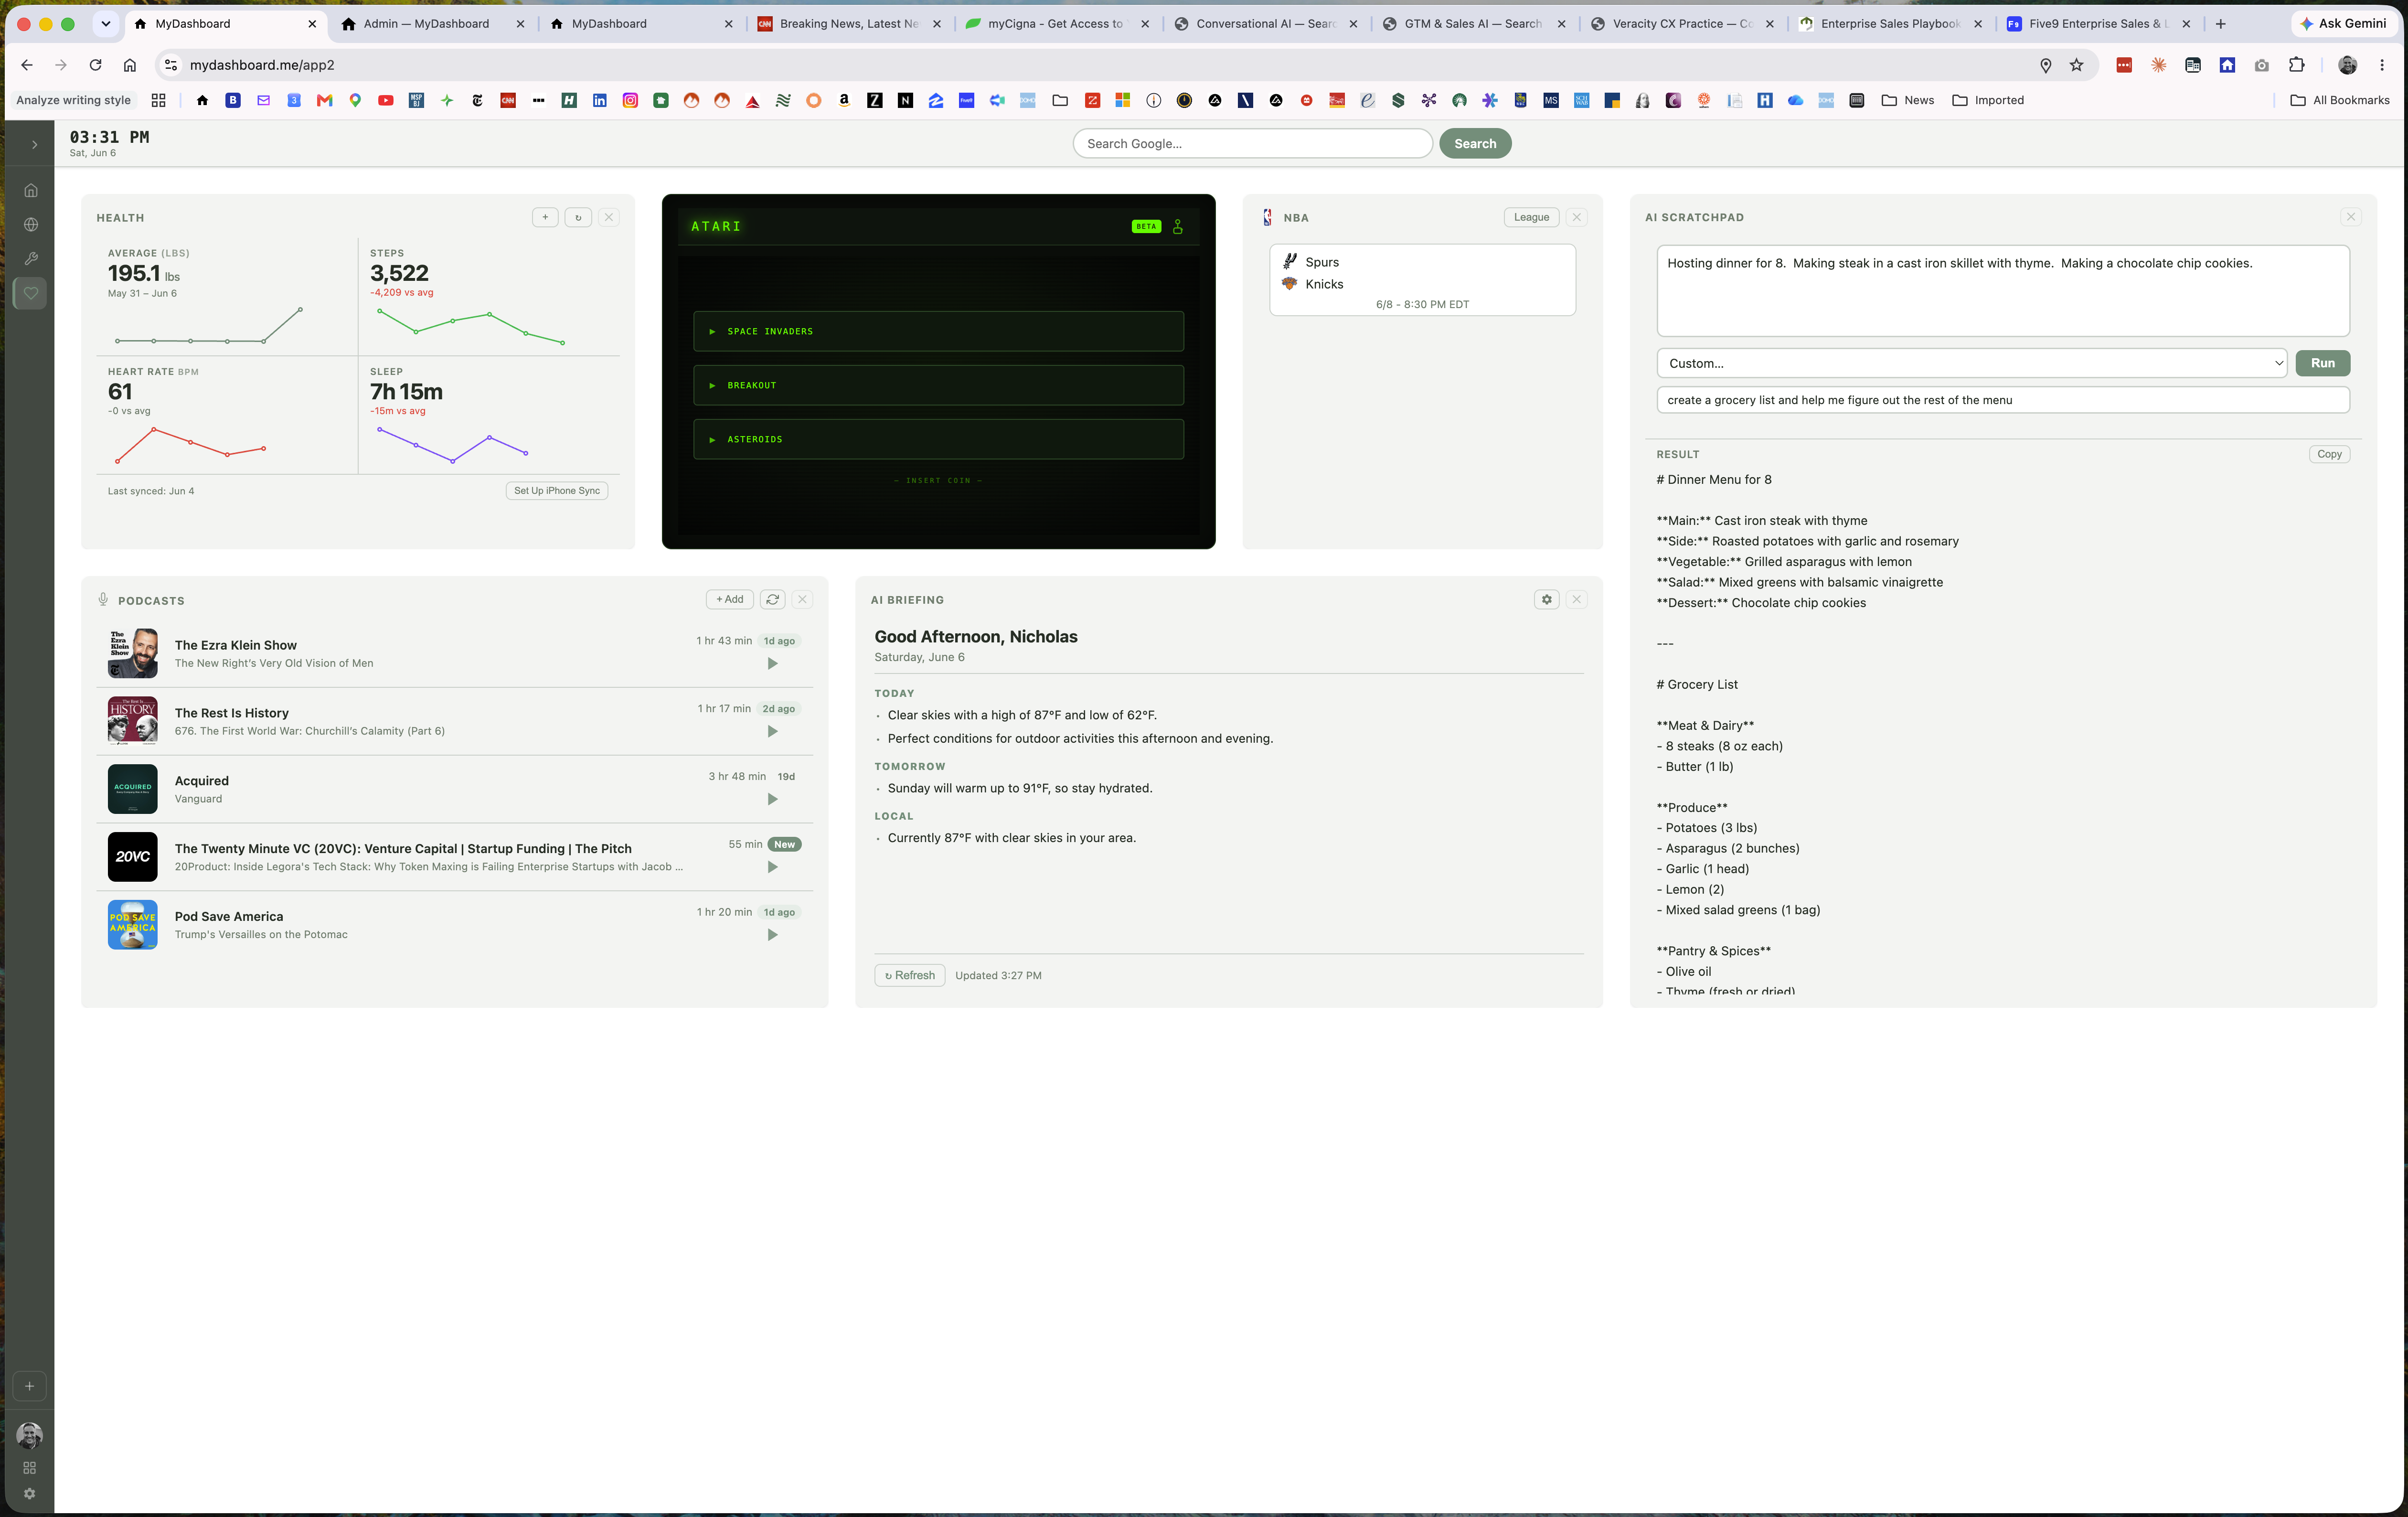Add a Health entry with the plus button
The image size is (2408, 1517).
coord(545,217)
